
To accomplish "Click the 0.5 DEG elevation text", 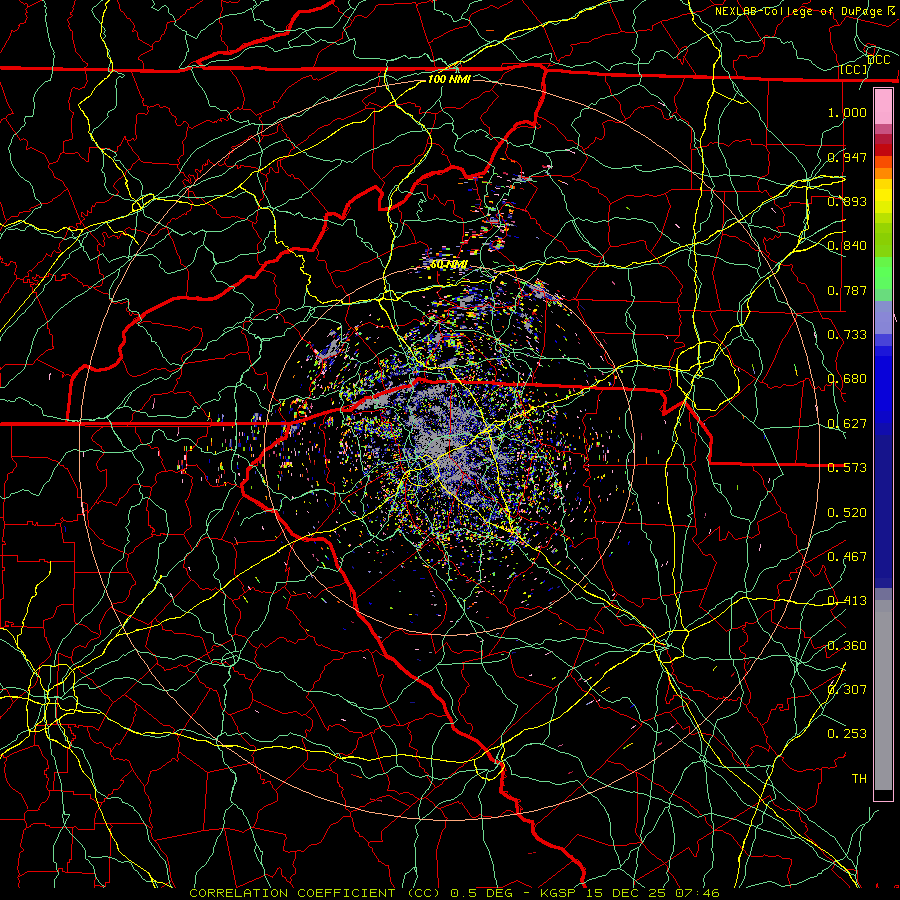I will click(x=481, y=893).
